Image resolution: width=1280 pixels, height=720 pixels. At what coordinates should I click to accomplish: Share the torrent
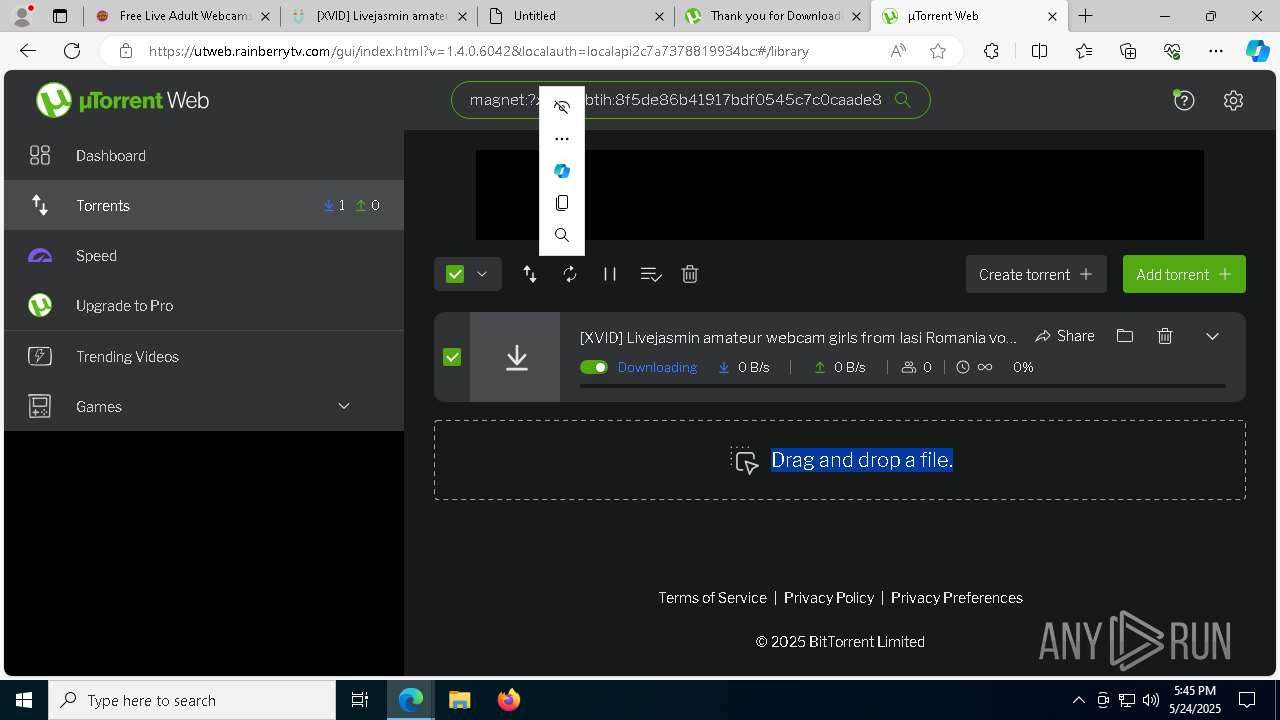[1065, 336]
